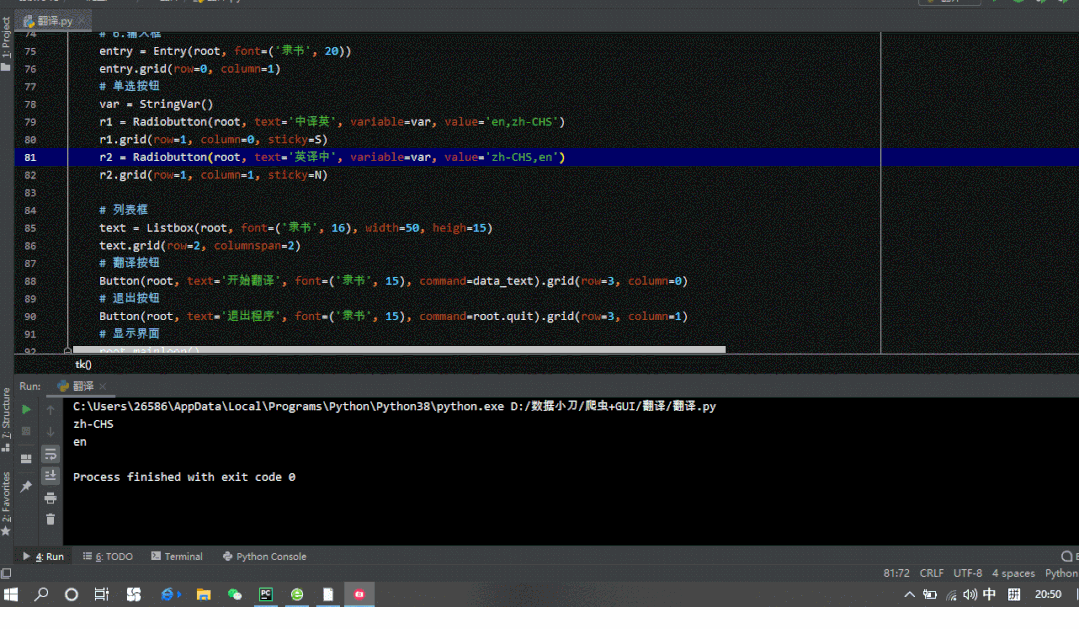1079x629 pixels.
Task: Clear console output with trash icon
Action: (50, 519)
